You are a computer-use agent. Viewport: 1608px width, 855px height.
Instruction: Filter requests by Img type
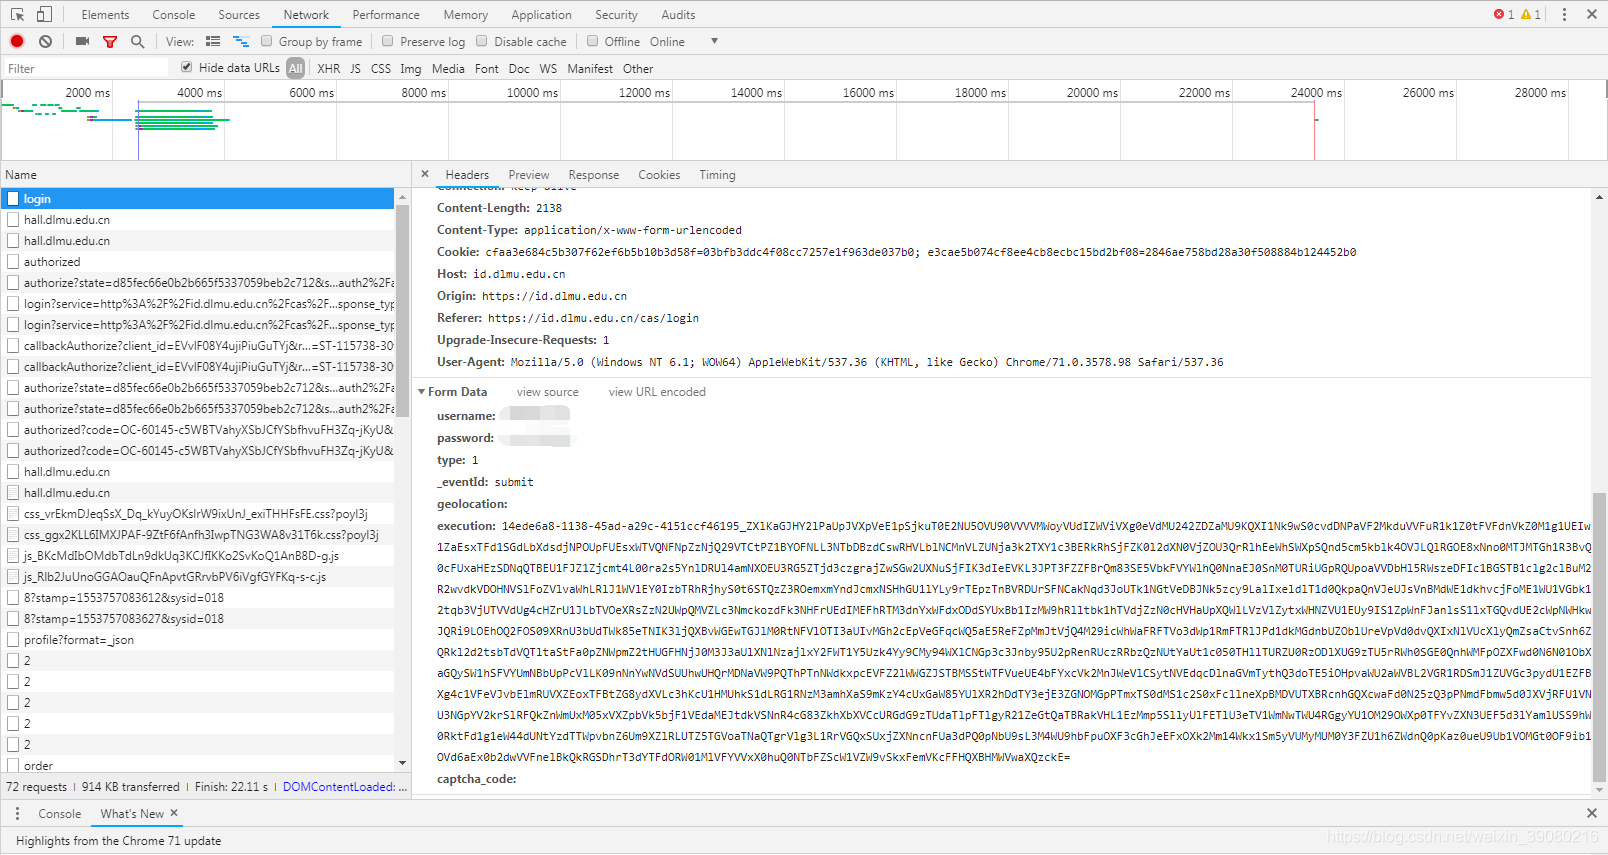pyautogui.click(x=411, y=68)
